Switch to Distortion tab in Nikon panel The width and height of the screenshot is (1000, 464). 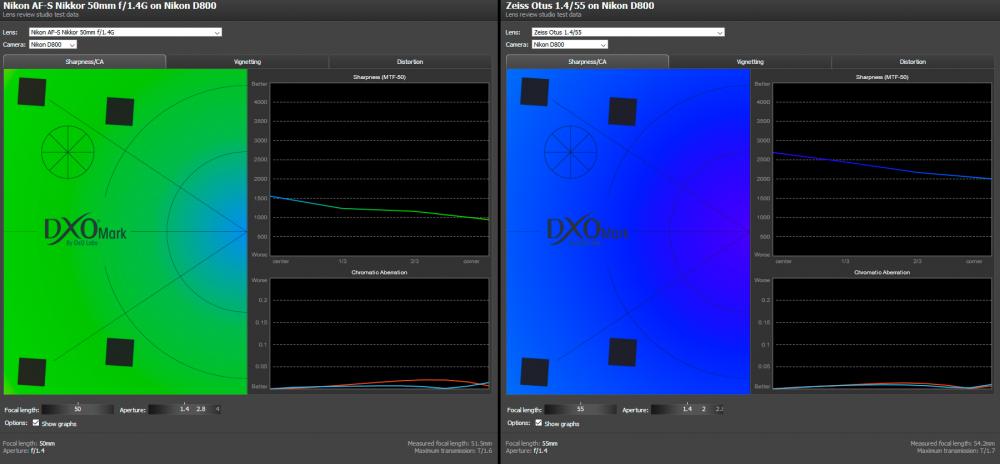pyautogui.click(x=410, y=62)
